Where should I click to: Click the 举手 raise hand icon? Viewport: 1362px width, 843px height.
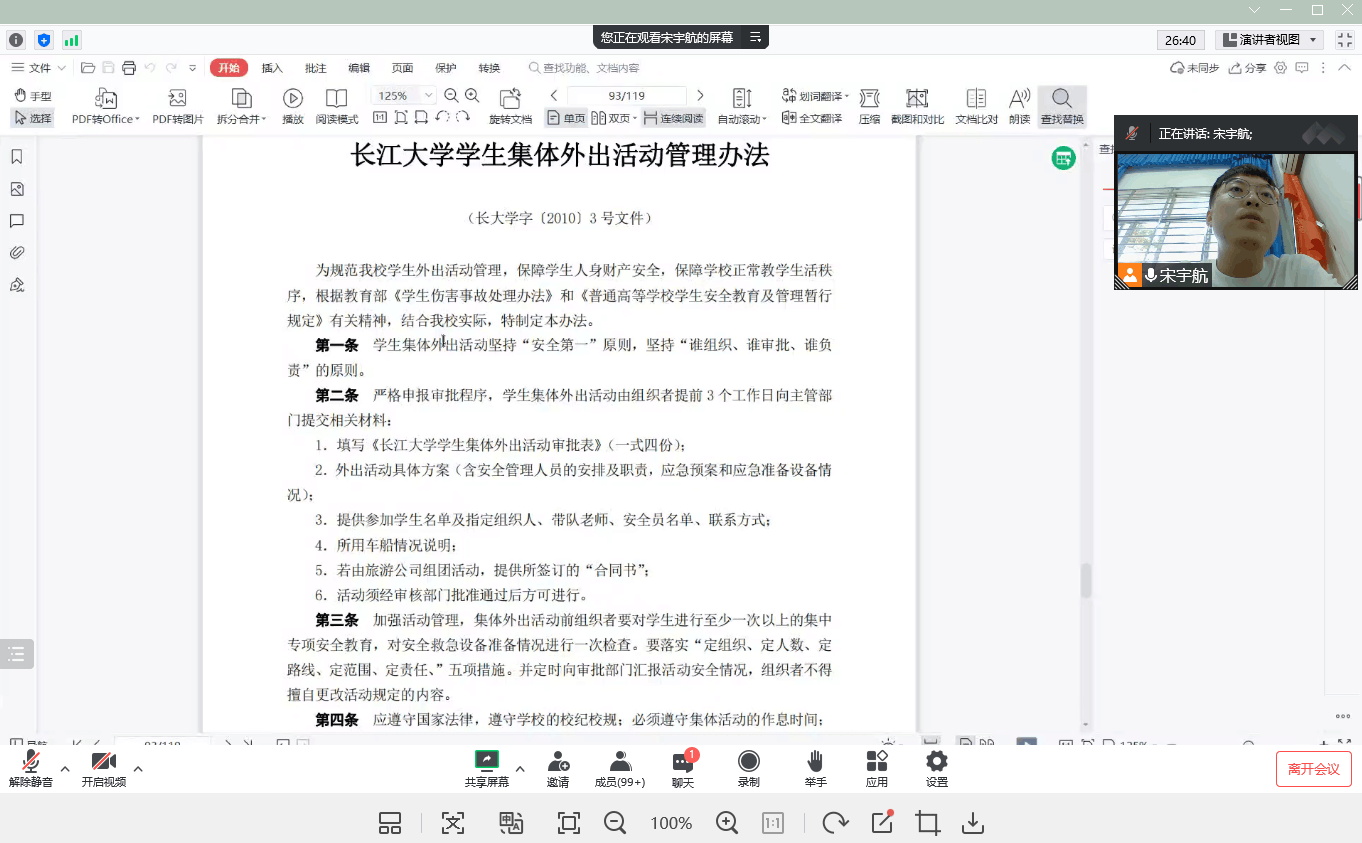click(815, 762)
